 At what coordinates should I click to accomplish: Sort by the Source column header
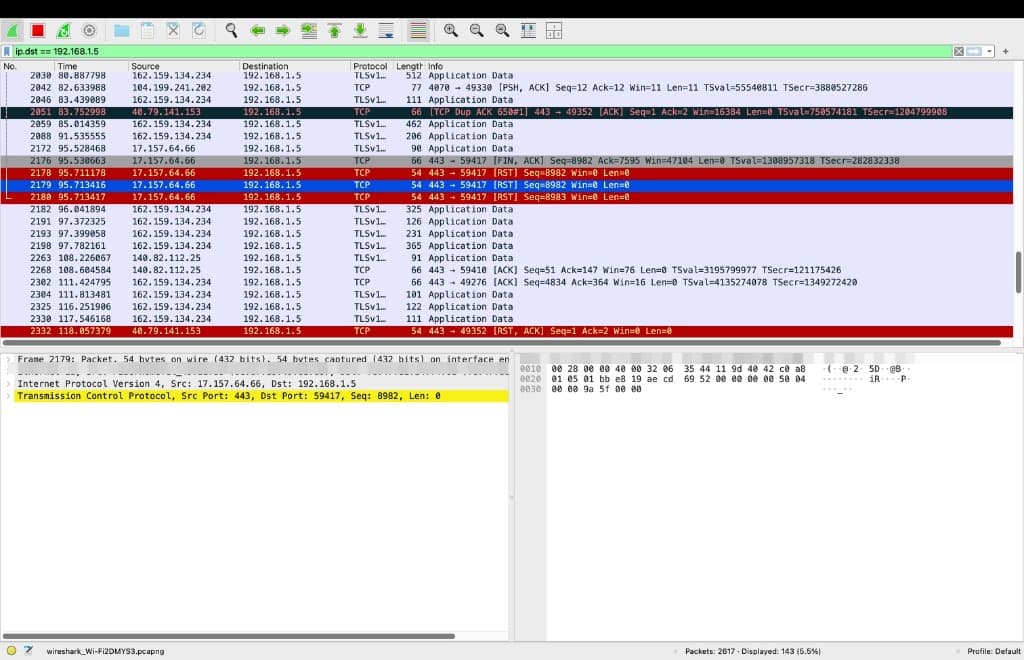click(184, 66)
